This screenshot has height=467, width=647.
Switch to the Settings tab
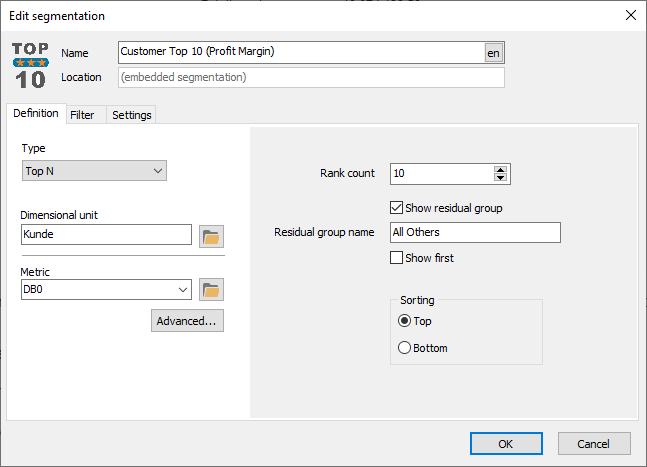tap(132, 115)
